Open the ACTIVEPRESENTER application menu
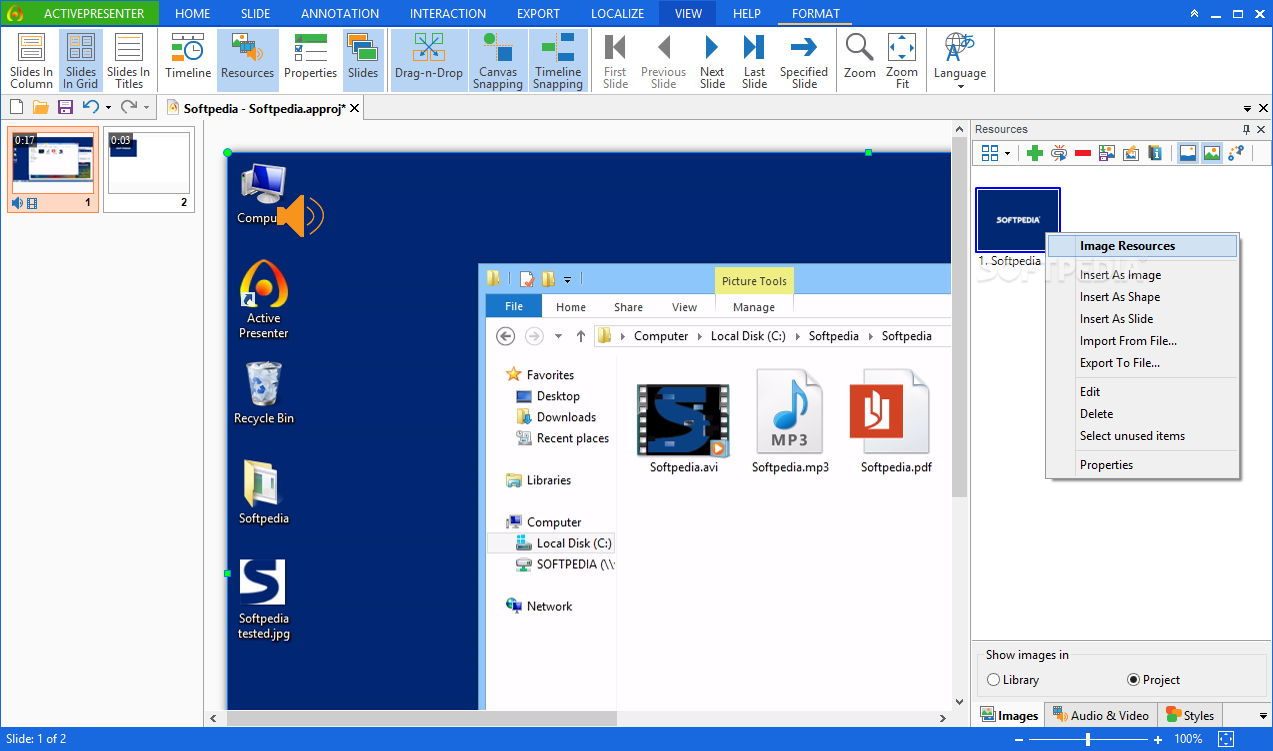 coord(80,14)
